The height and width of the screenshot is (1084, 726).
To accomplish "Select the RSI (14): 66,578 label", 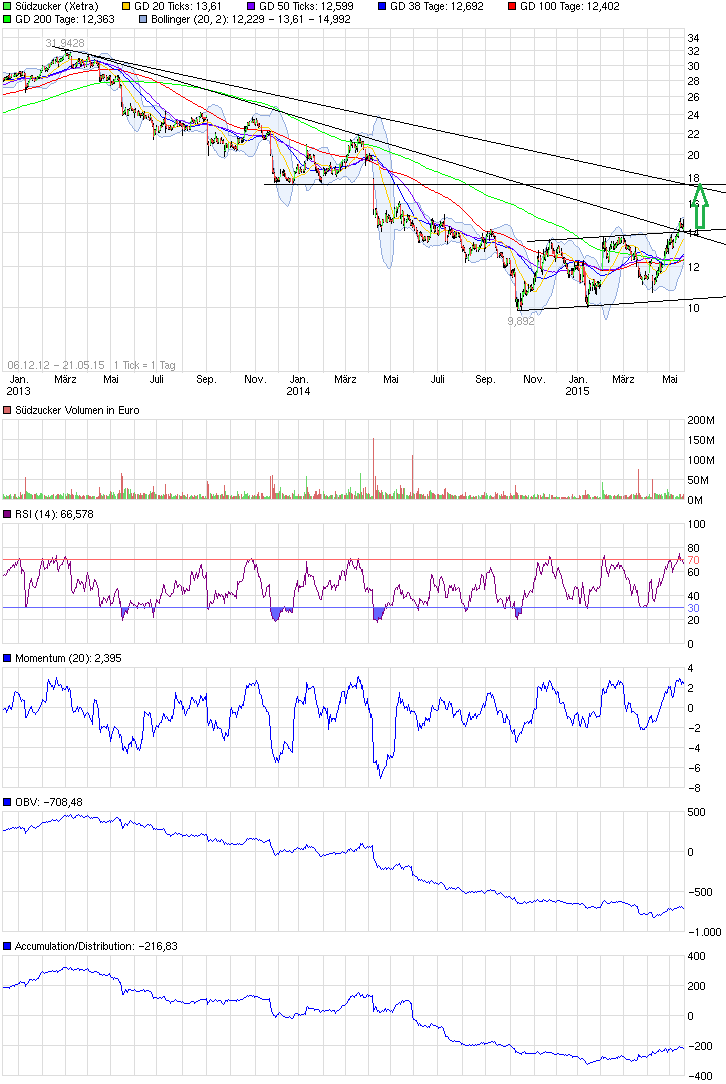I will [x=54, y=514].
